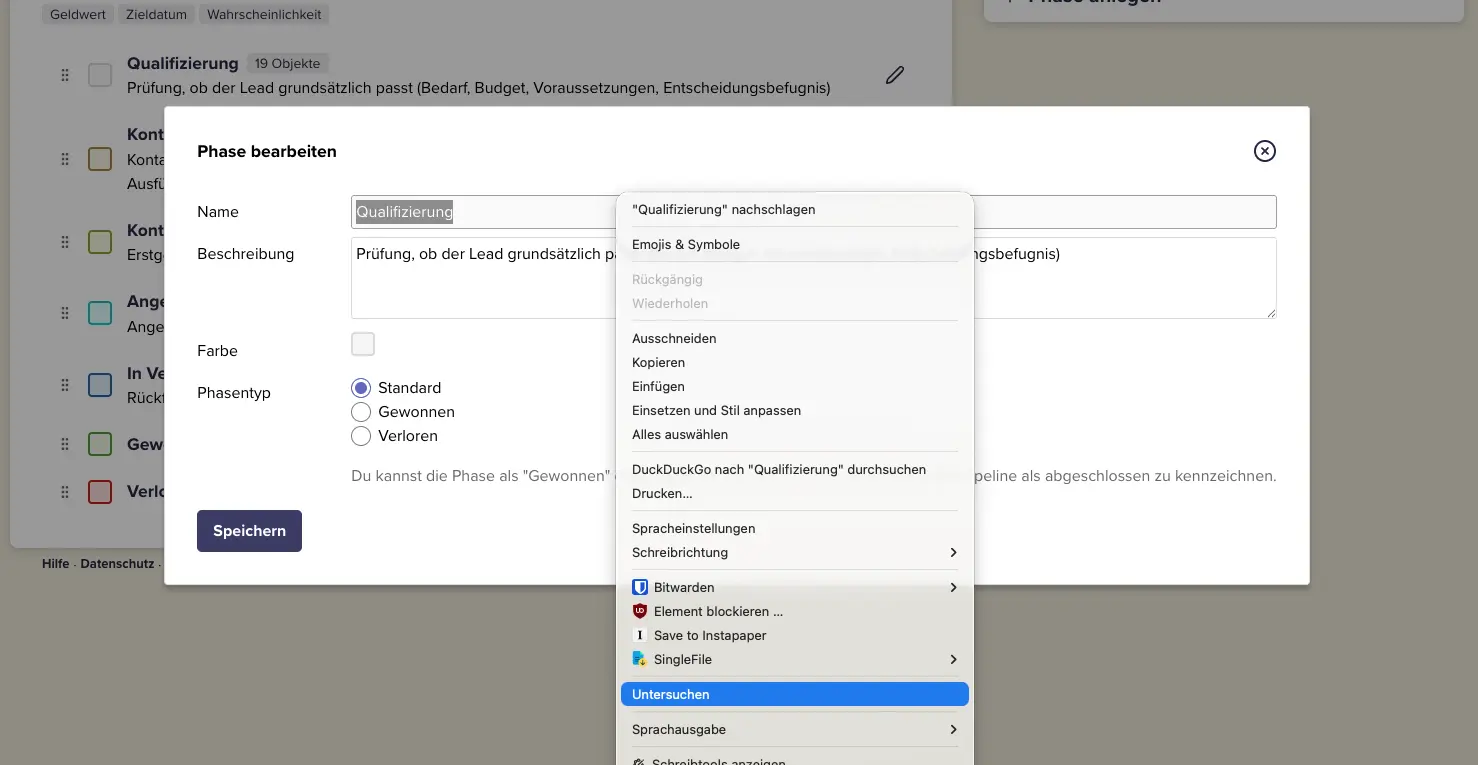Expand the Schreibrichtung submenu
This screenshot has height=765, width=1478.
[953, 552]
